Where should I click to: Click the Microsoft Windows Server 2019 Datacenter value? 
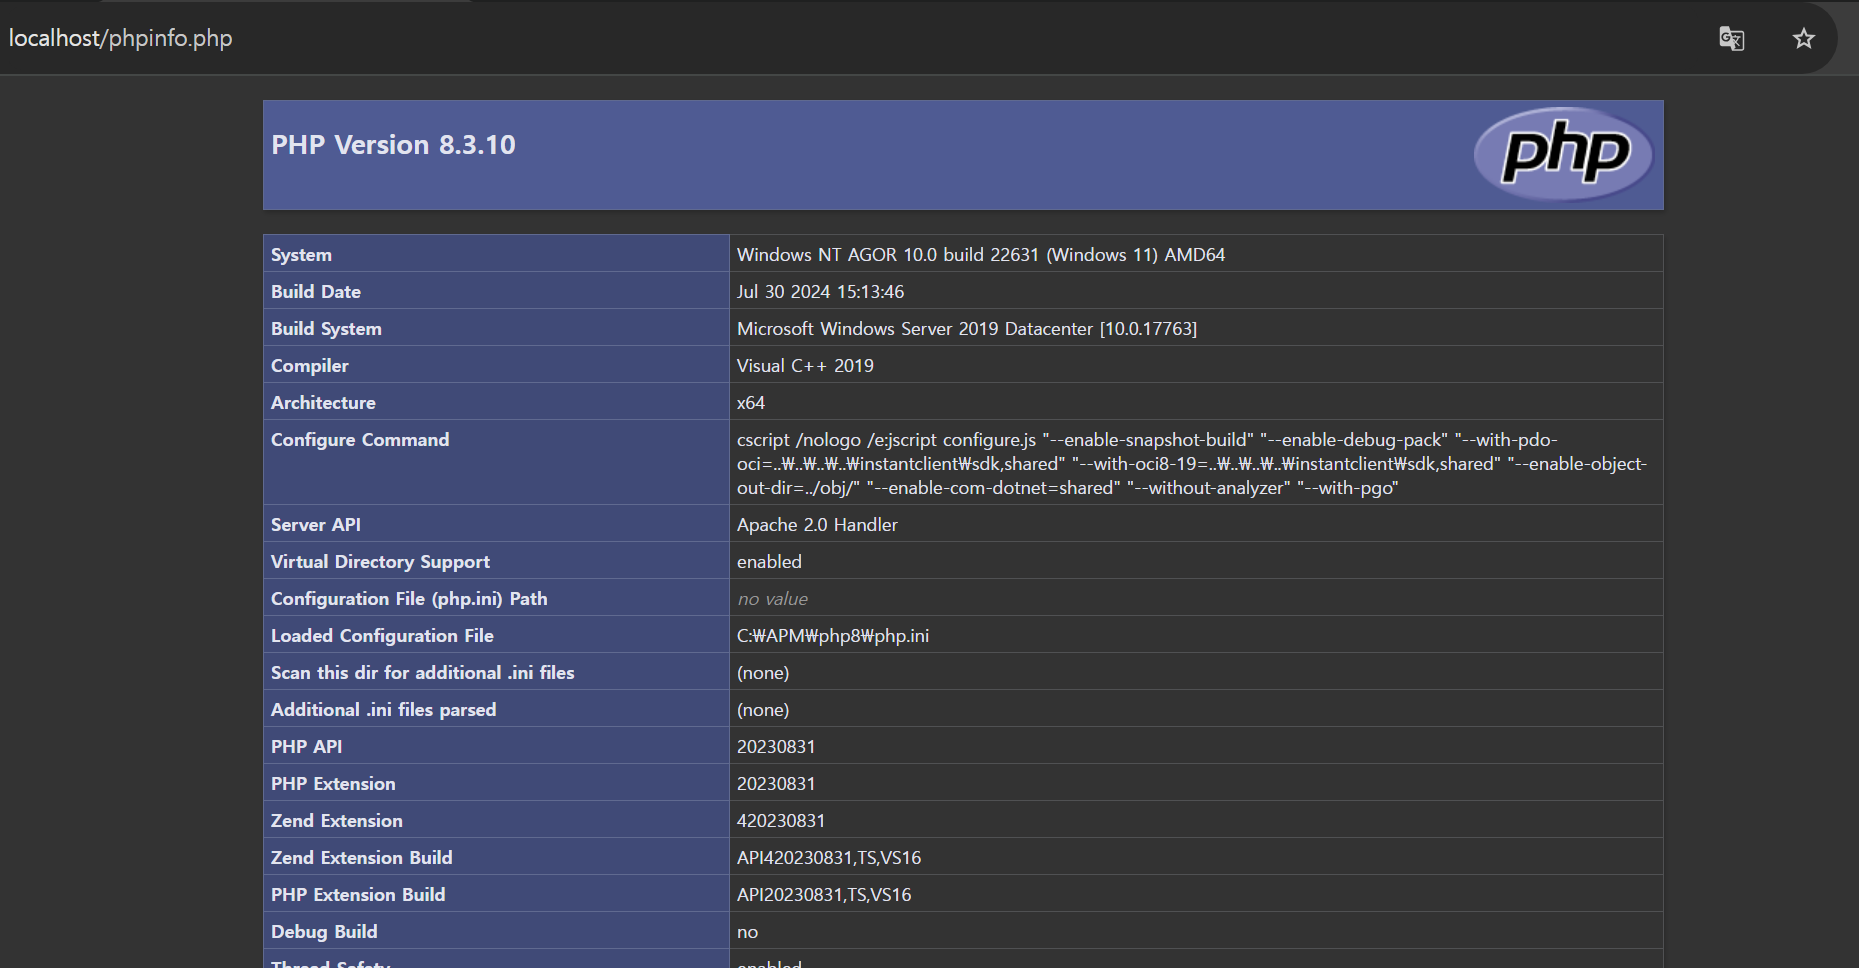pos(967,329)
